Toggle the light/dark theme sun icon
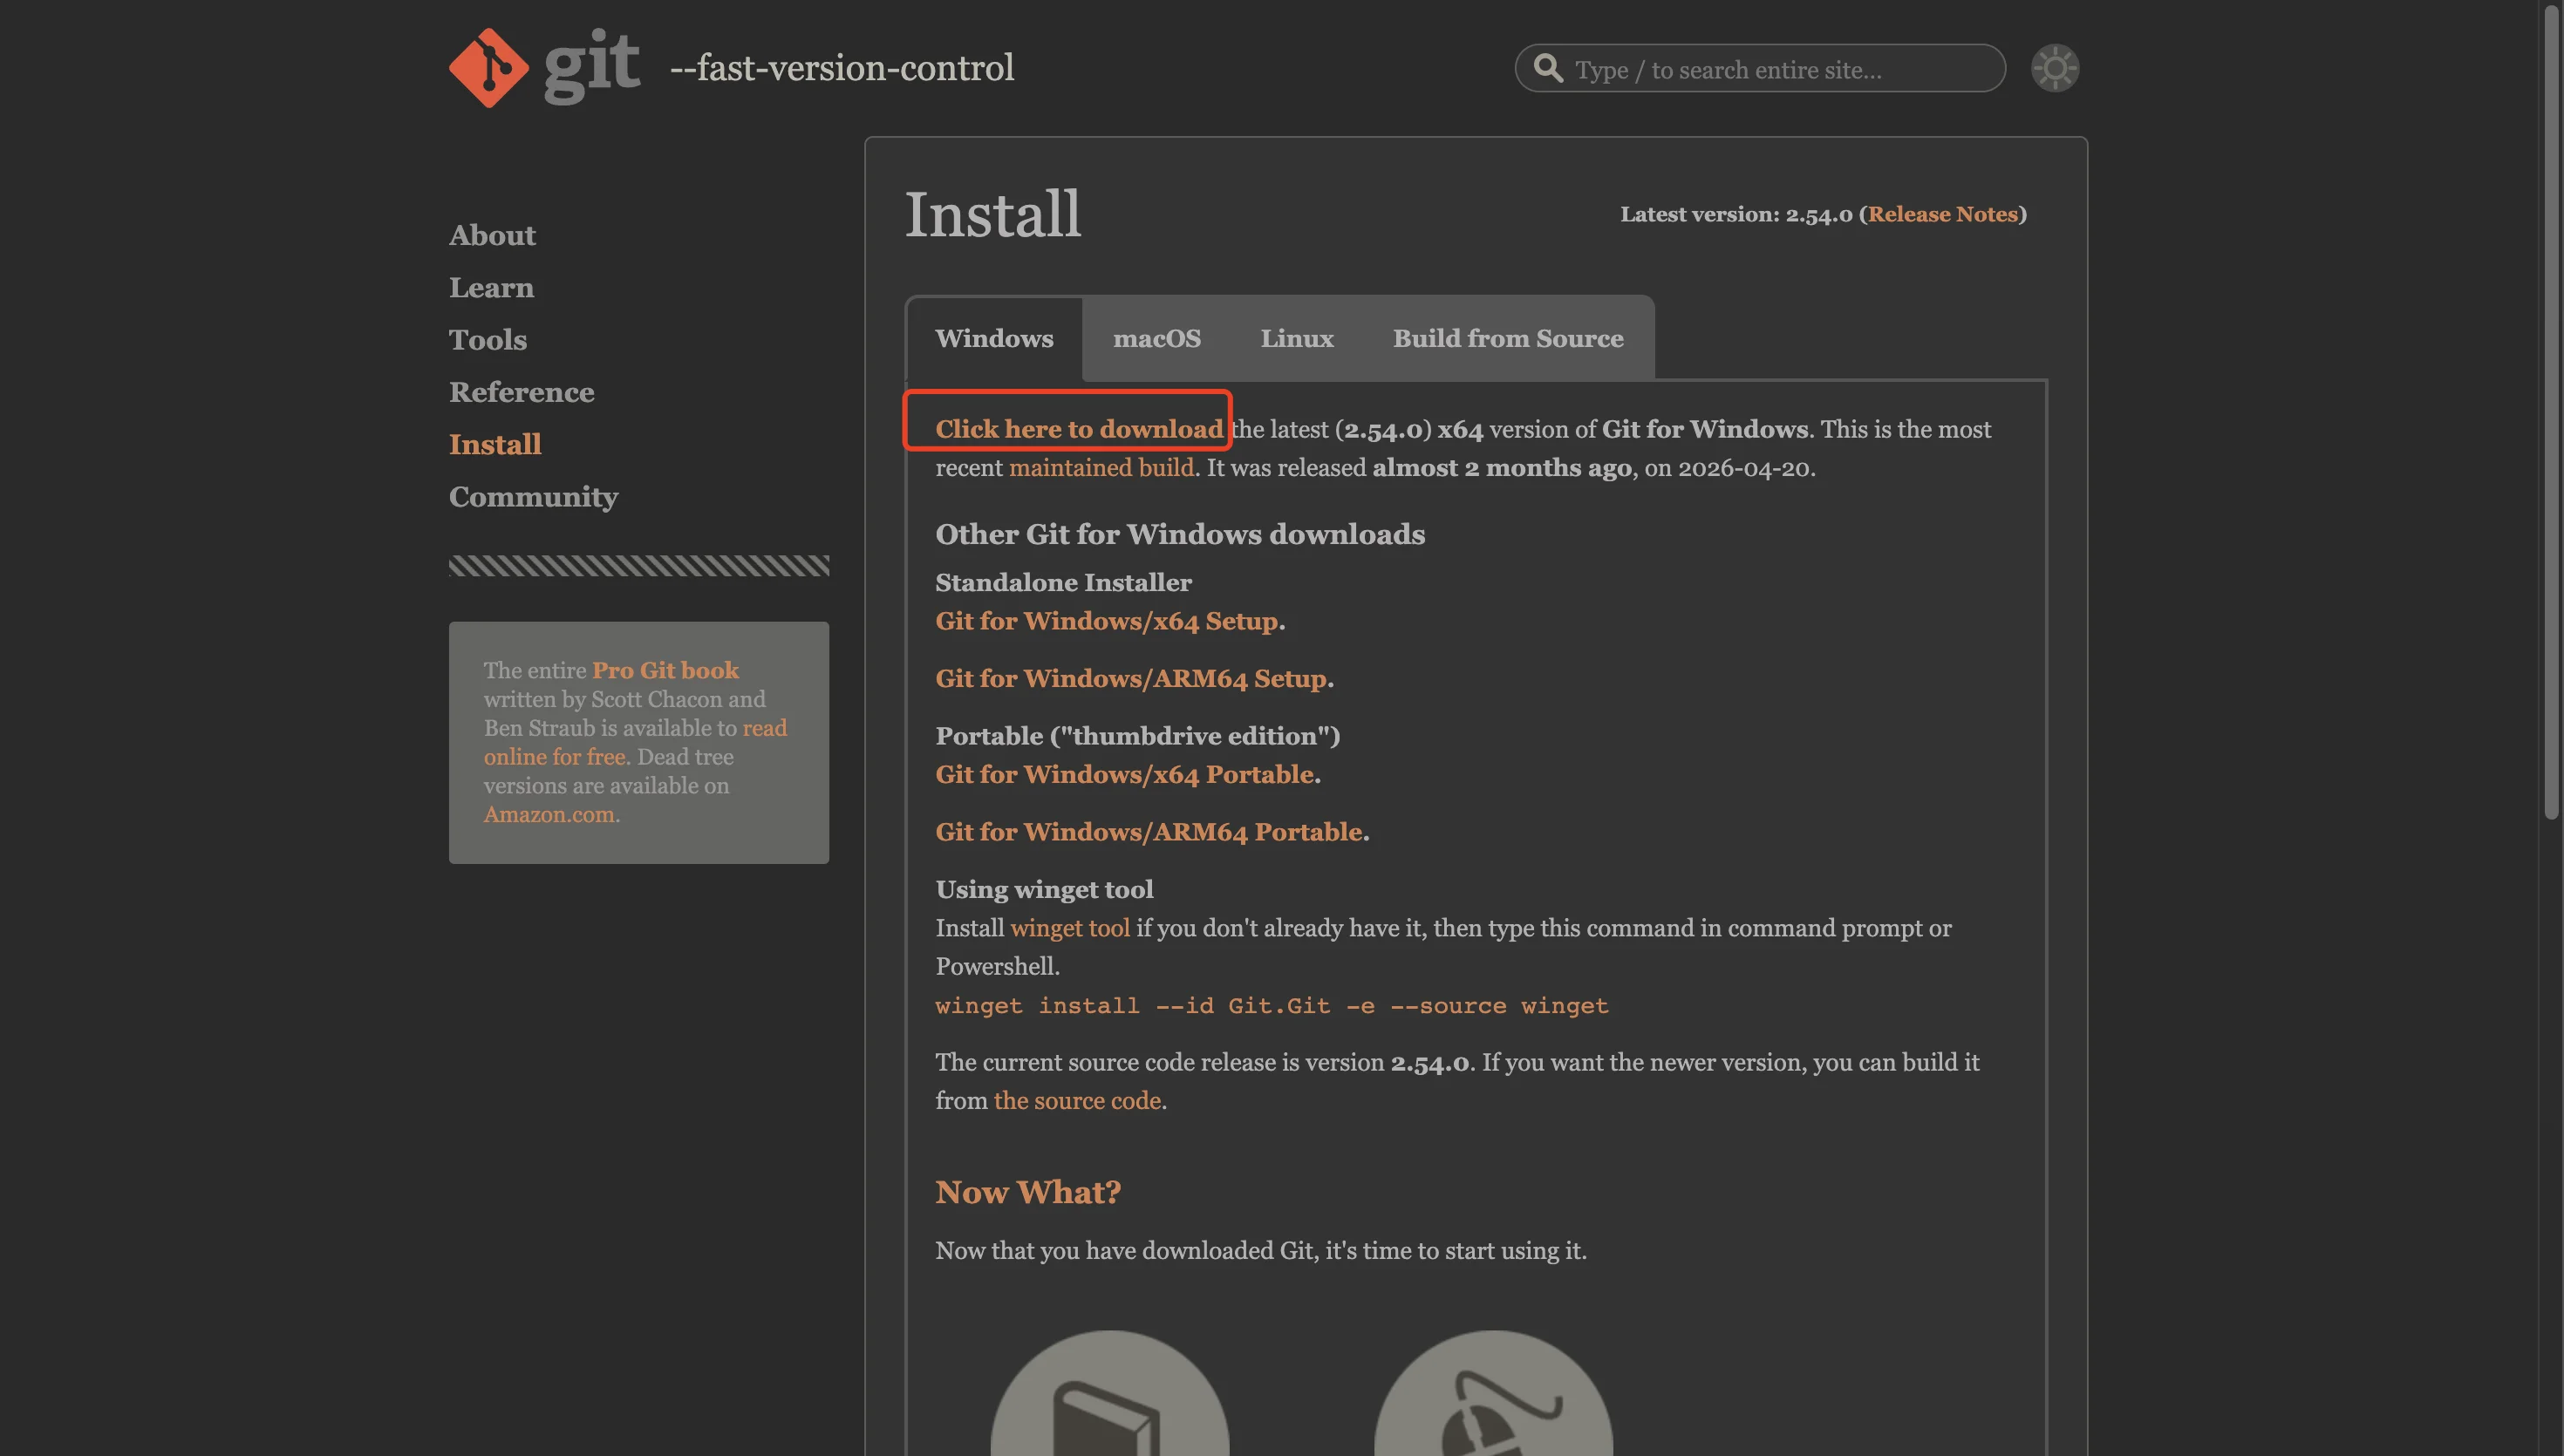The image size is (2564, 1456). [2054, 68]
